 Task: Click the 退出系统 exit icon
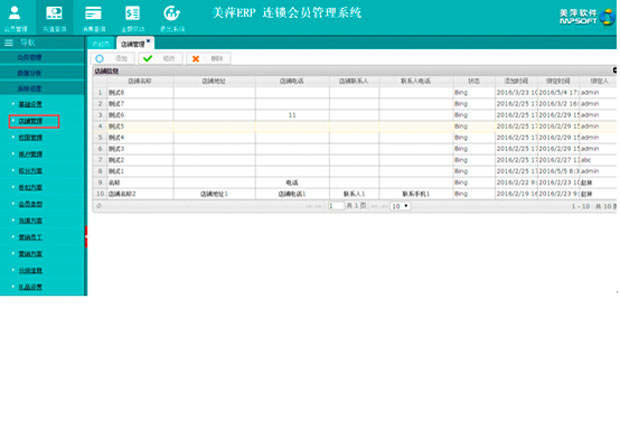tap(171, 14)
